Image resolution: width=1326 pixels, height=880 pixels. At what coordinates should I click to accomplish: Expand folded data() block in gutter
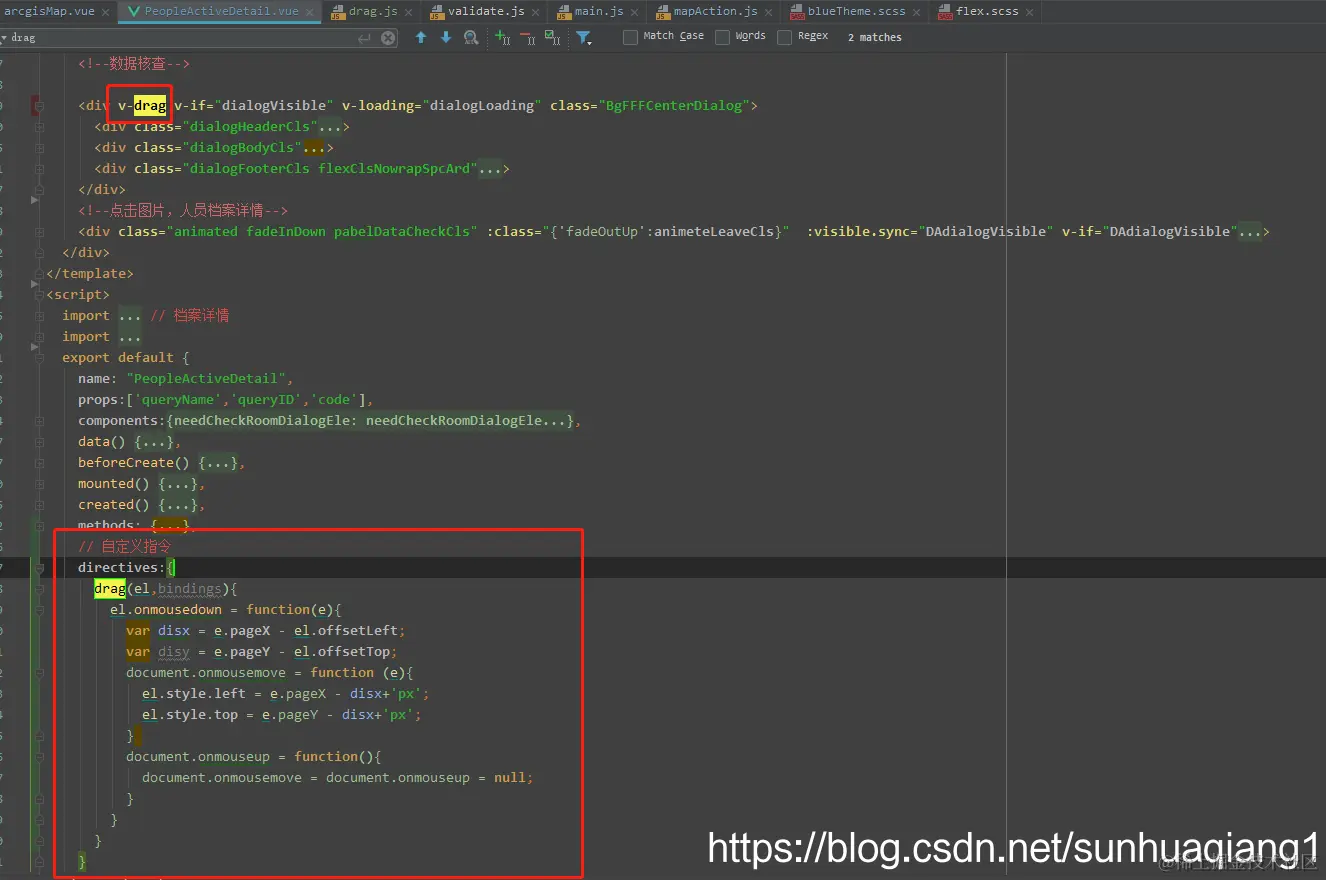[x=39, y=442]
